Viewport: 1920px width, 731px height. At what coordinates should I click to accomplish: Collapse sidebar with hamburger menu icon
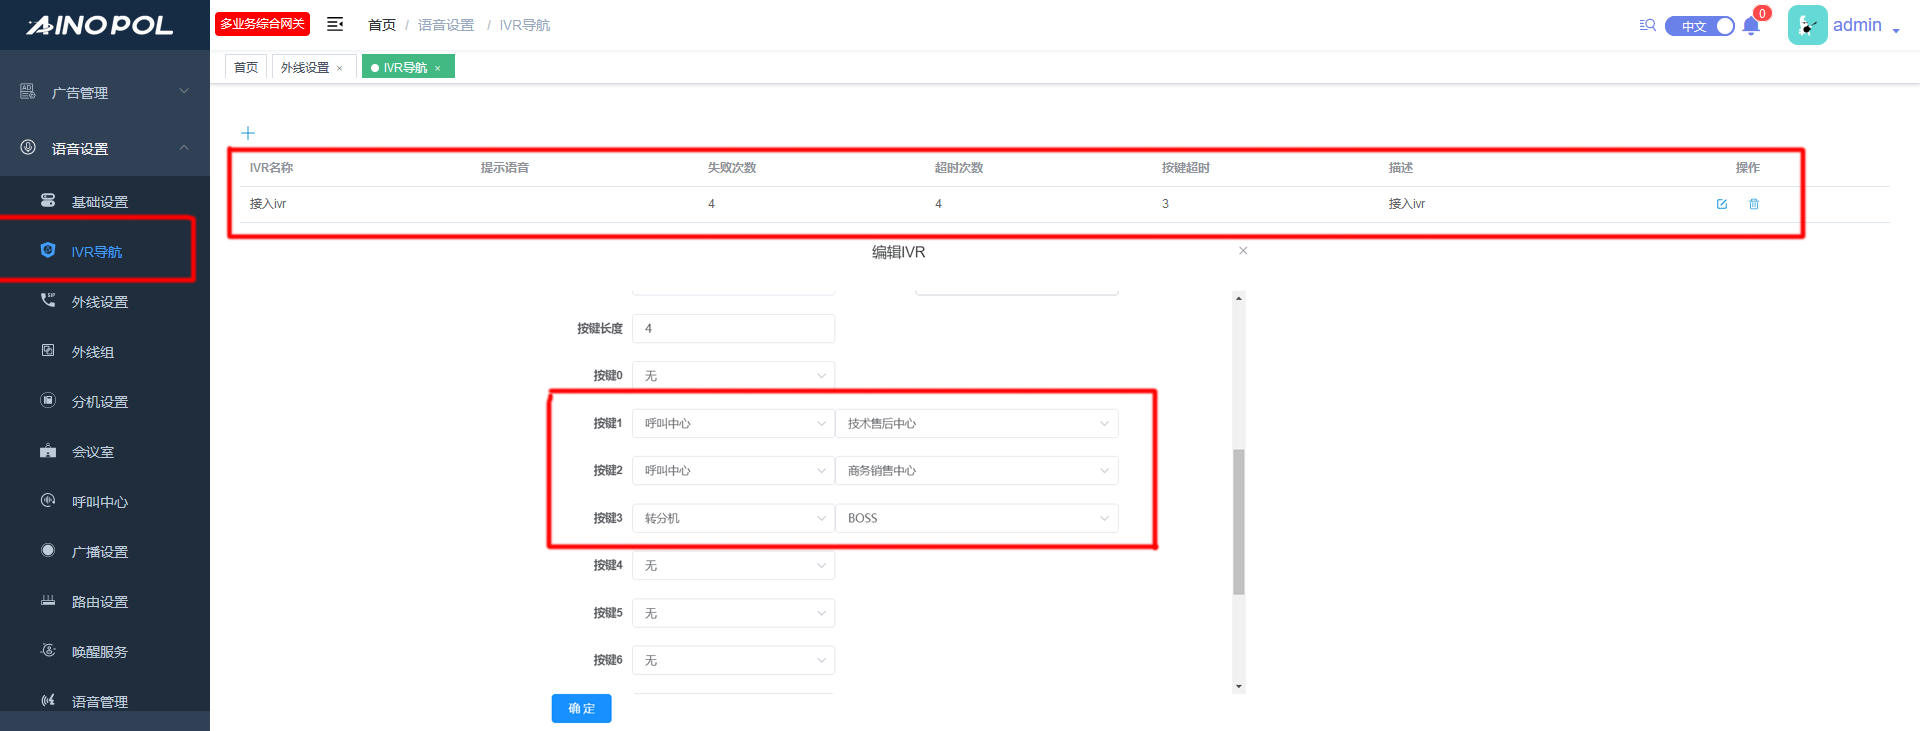click(x=335, y=24)
